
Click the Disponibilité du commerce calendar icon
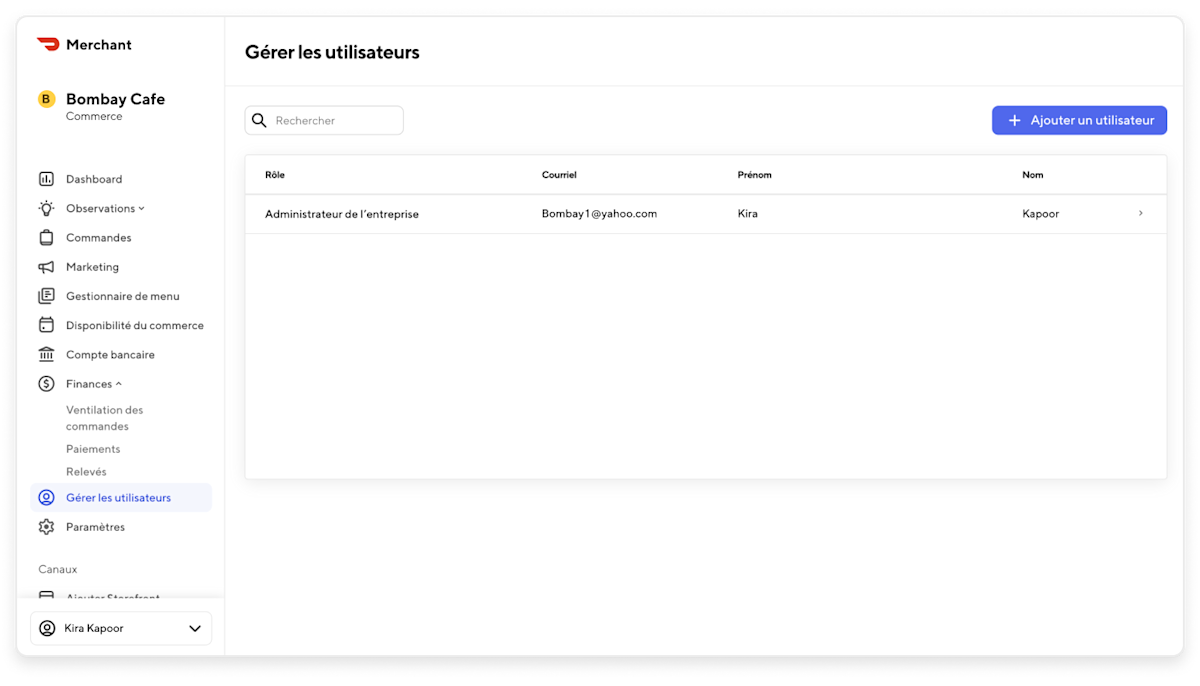[x=46, y=325]
